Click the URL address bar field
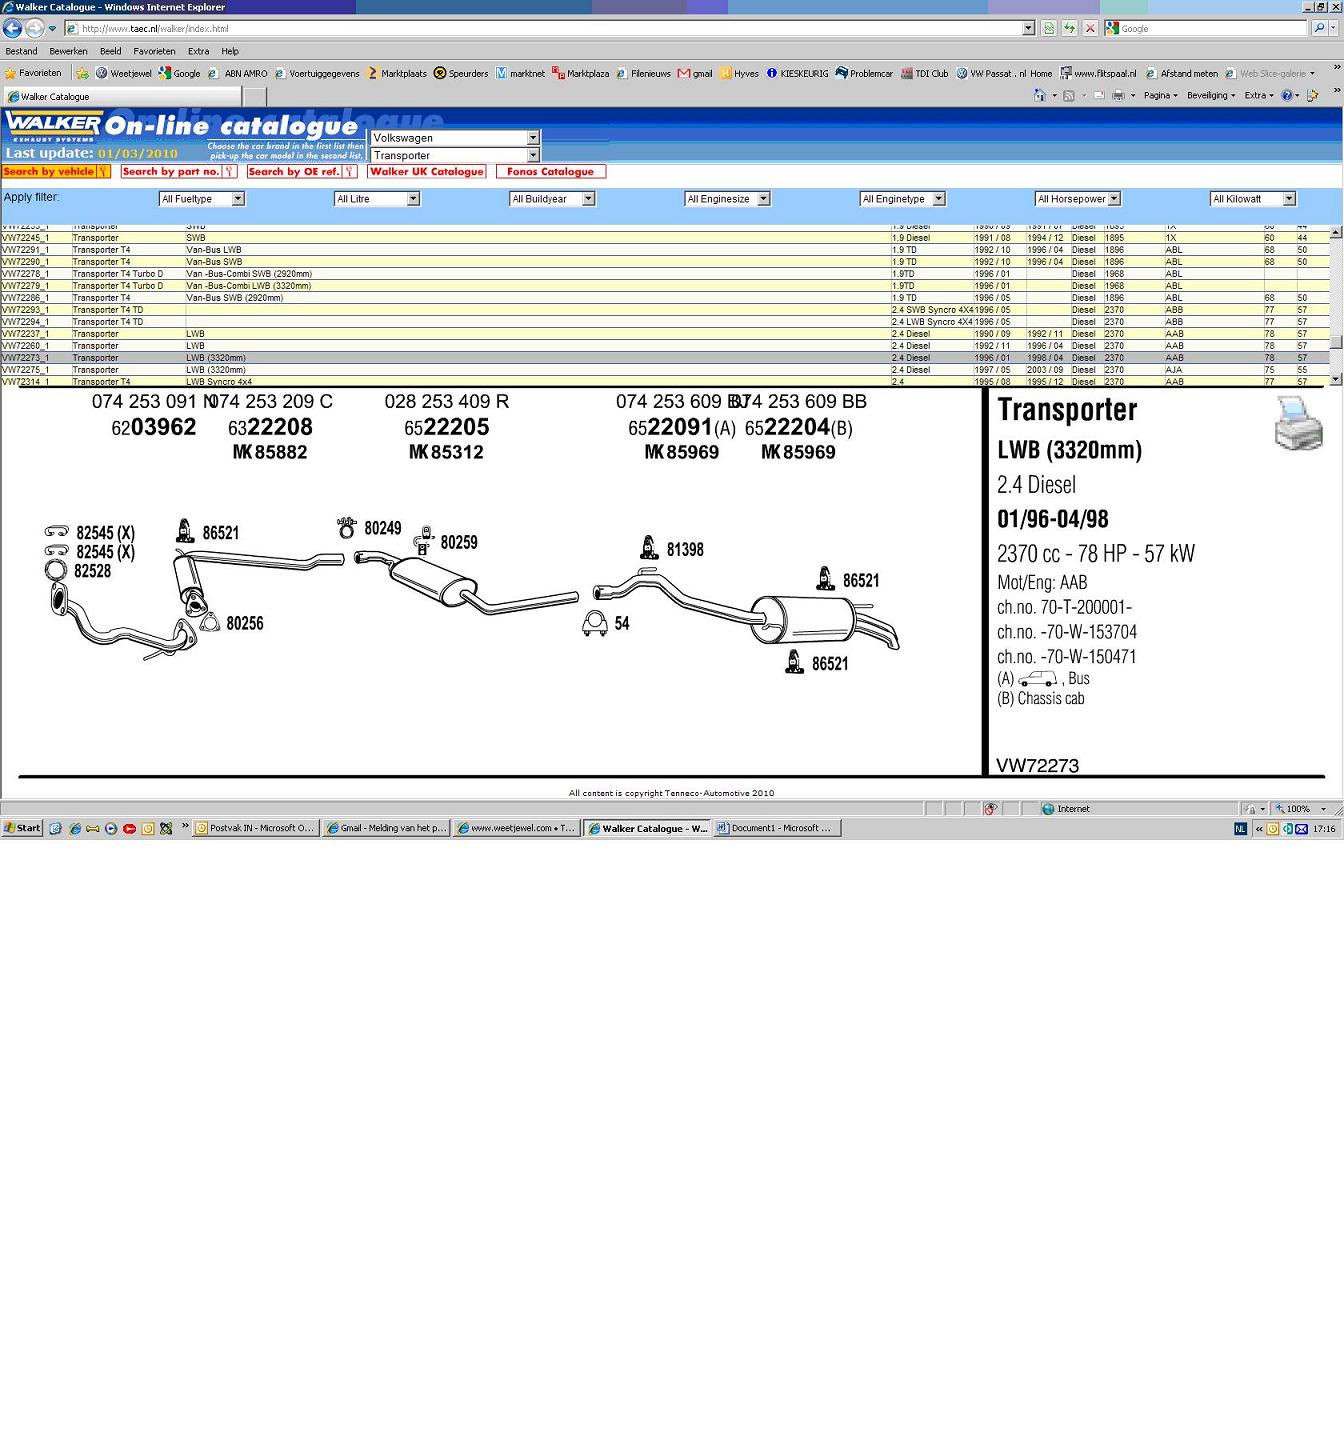The height and width of the screenshot is (1452, 1344). point(549,28)
